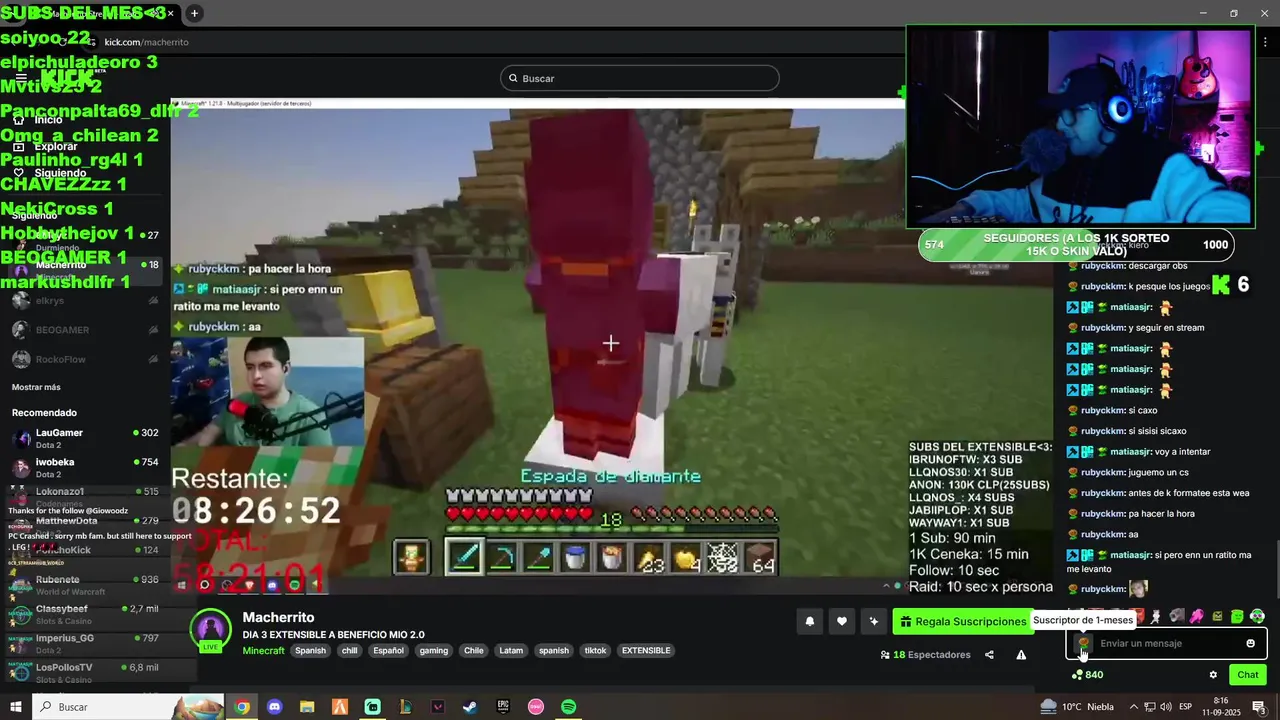
Task: Report the stream with the warning icon
Action: [x=1021, y=655]
